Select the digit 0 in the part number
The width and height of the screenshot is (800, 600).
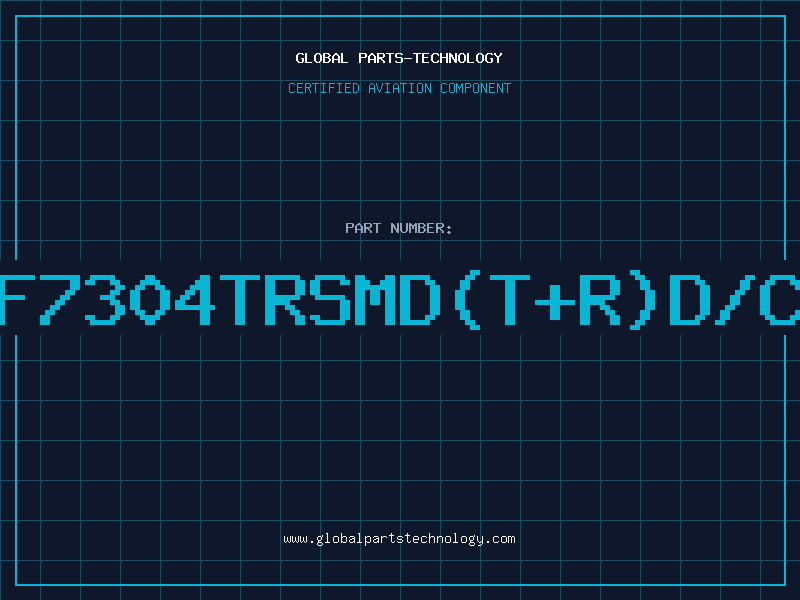(149, 299)
